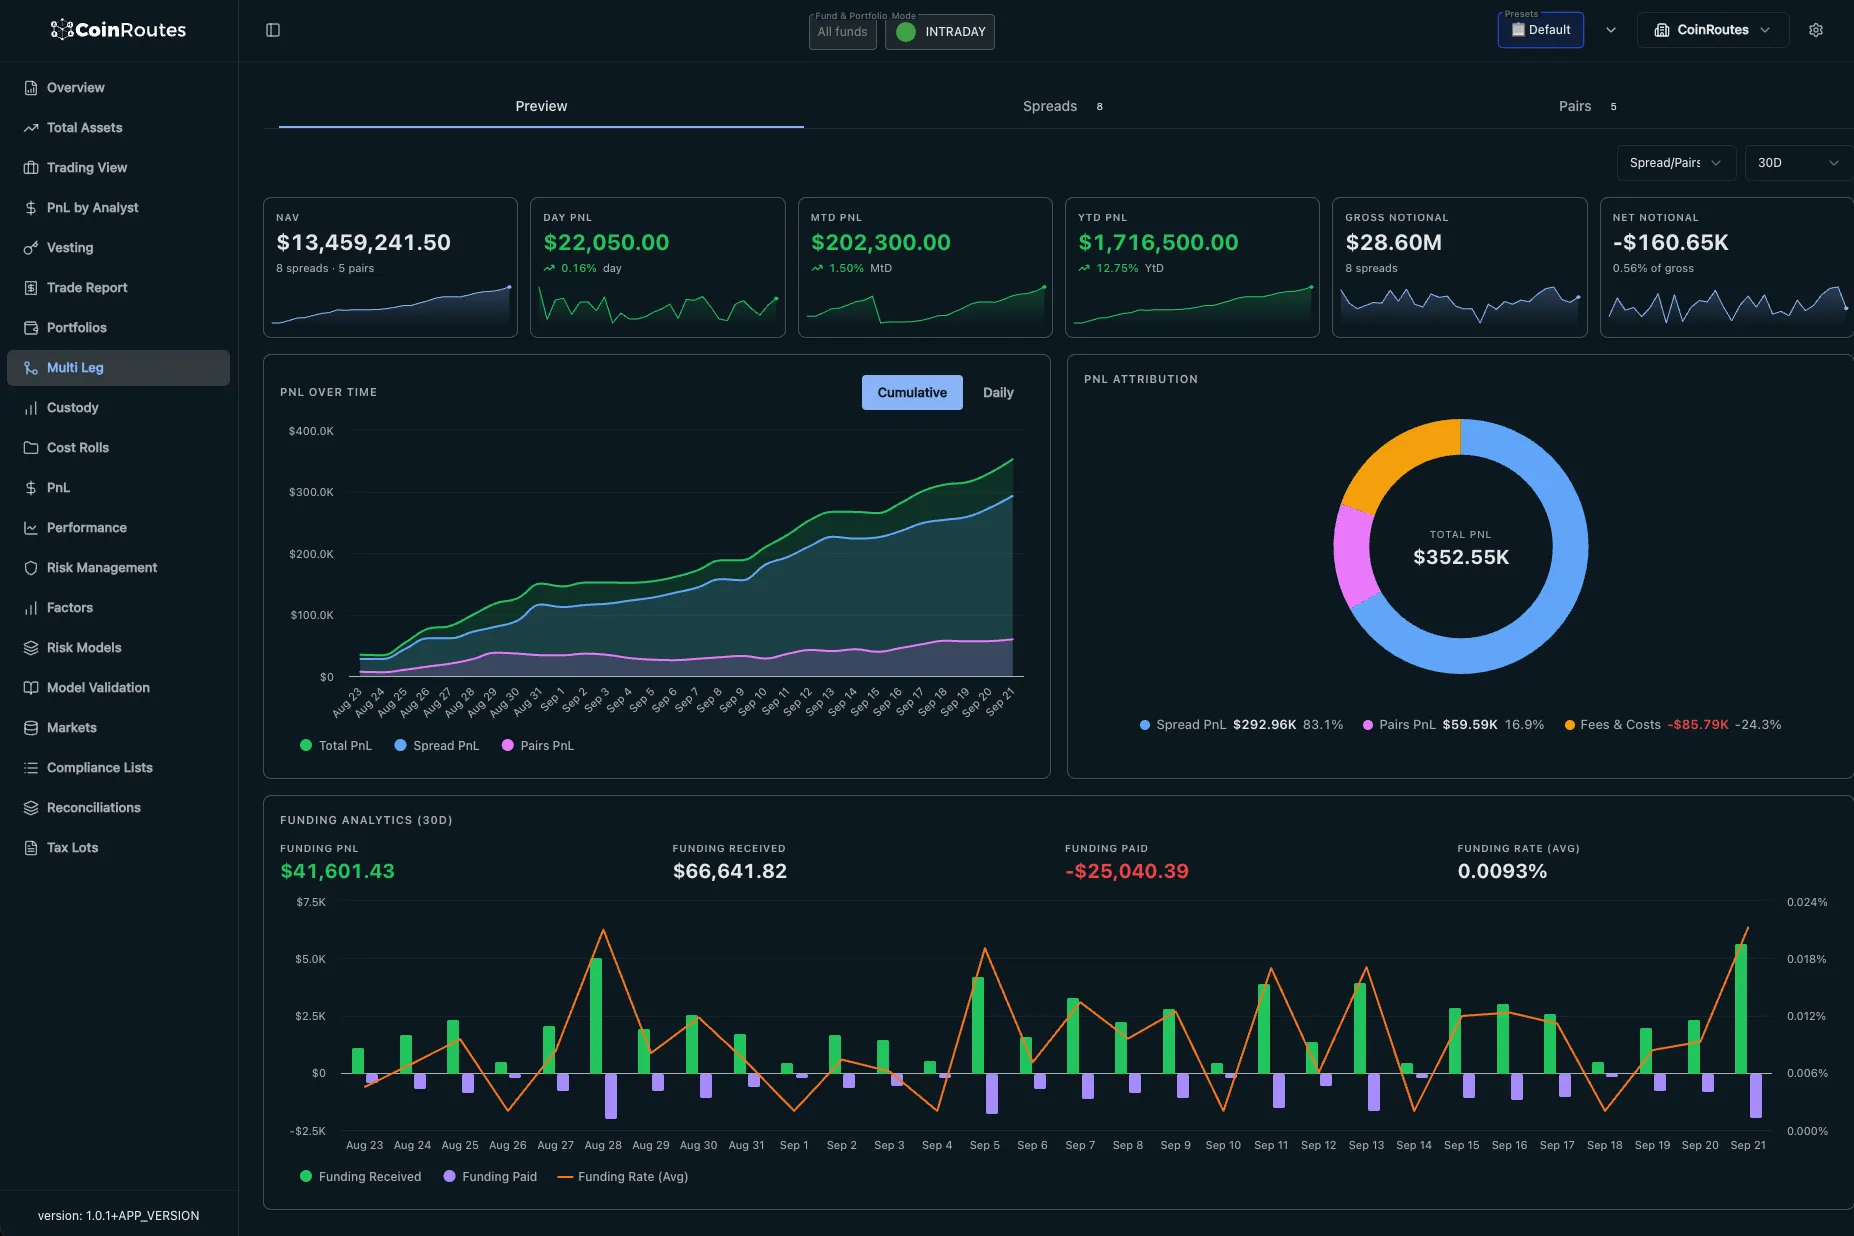This screenshot has width=1854, height=1236.
Task: Click the Default preset button
Action: coord(1540,30)
